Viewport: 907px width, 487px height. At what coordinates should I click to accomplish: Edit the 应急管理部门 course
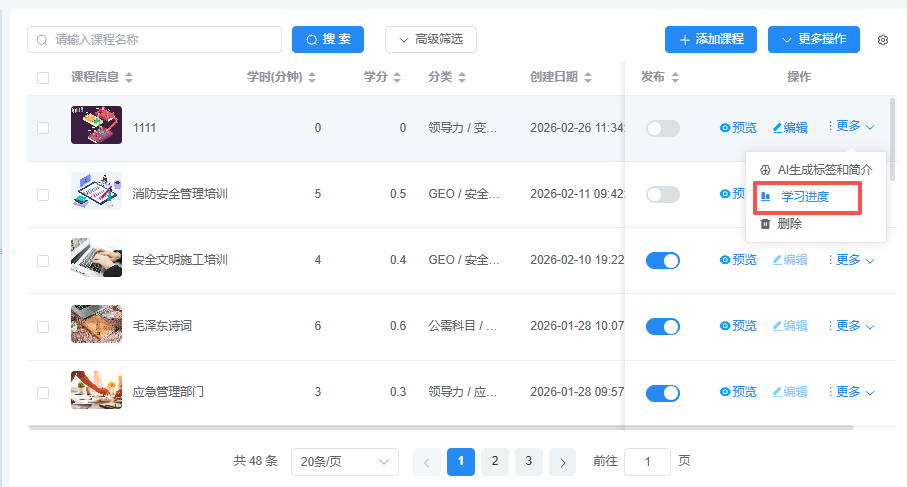point(790,392)
